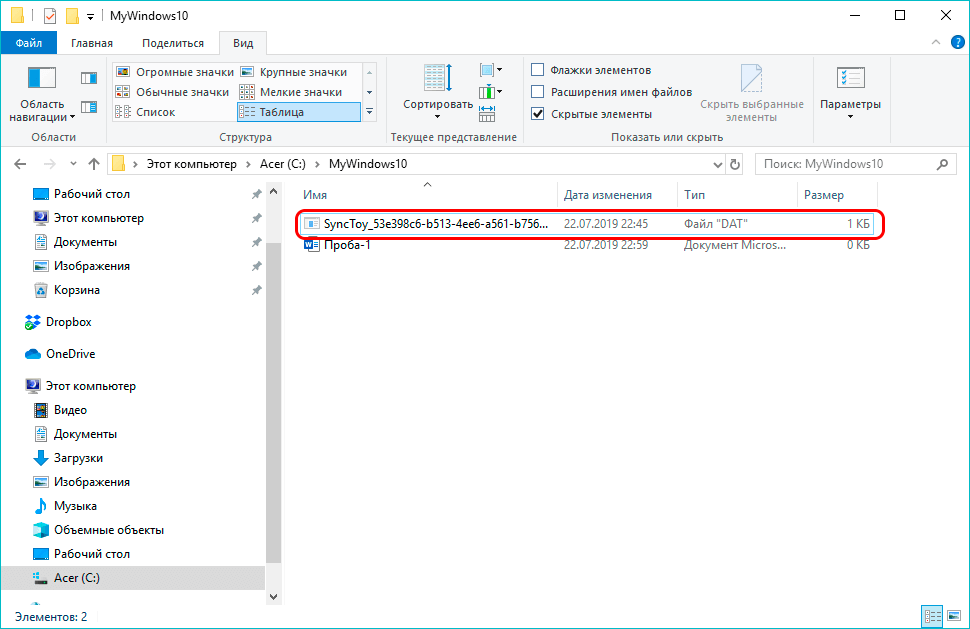This screenshot has height=629, width=970.
Task: Enable item check boxes (Флажки элементов)
Action: [x=538, y=70]
